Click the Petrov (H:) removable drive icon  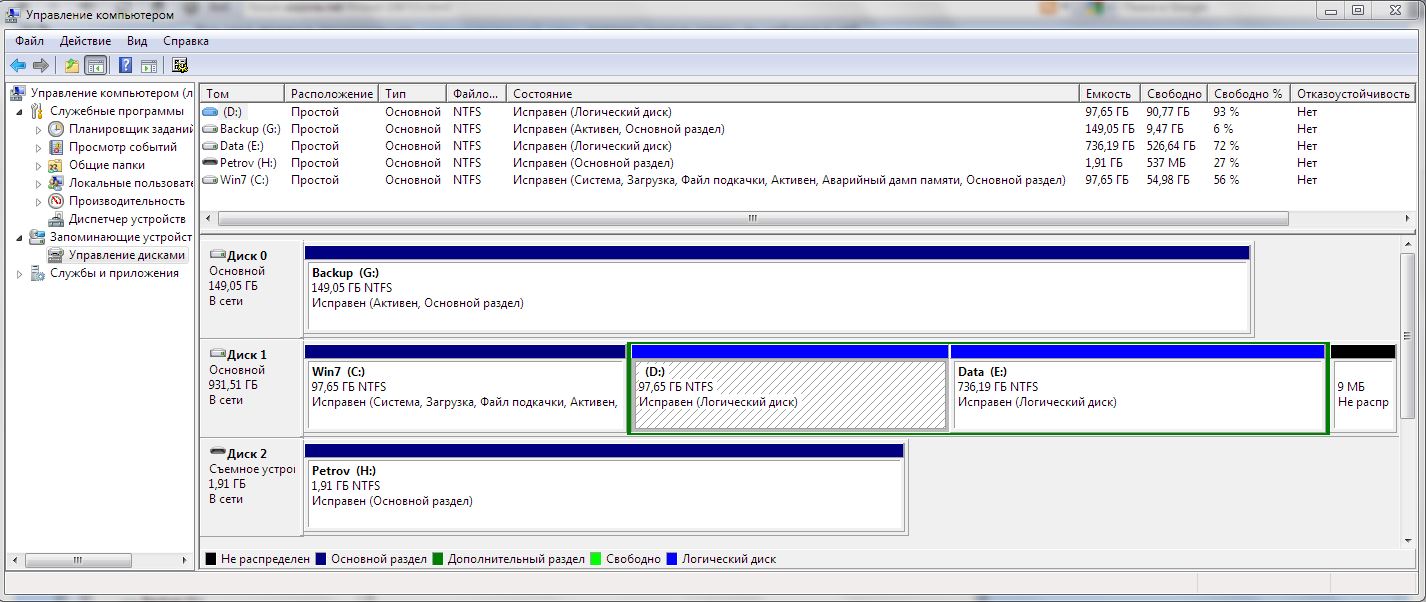pos(210,162)
